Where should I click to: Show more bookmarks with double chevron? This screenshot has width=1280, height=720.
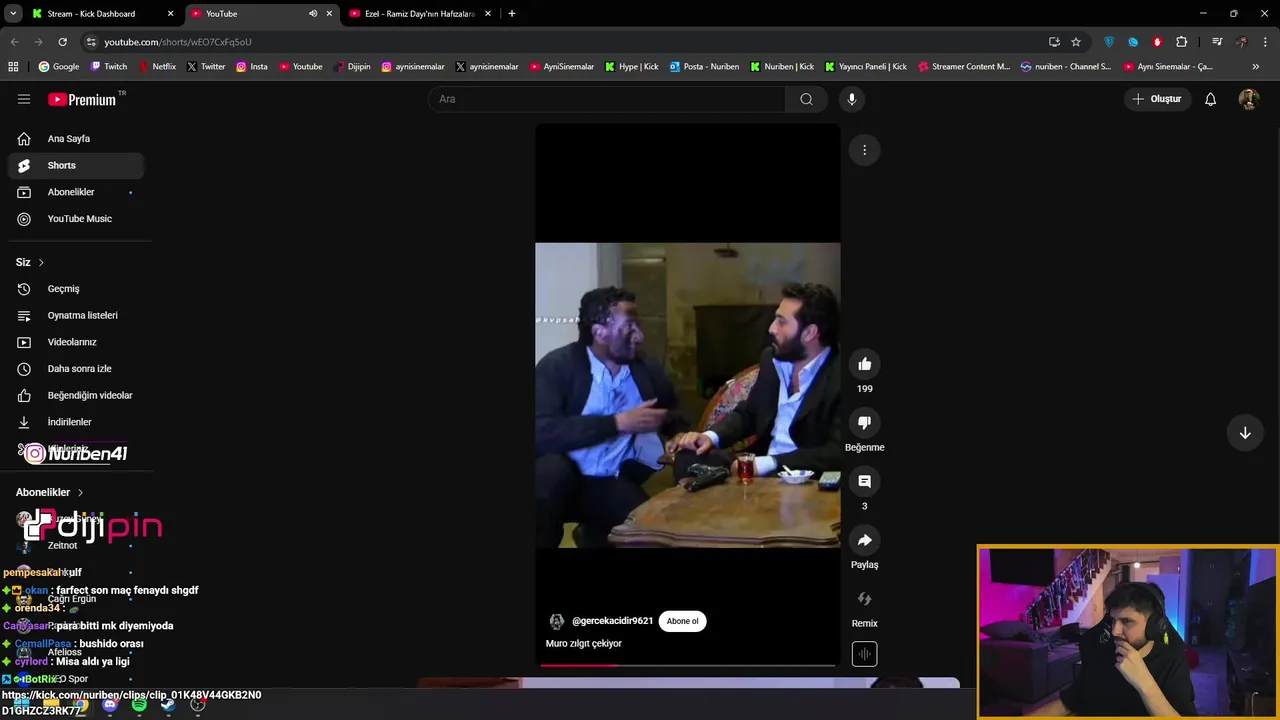coord(1256,67)
